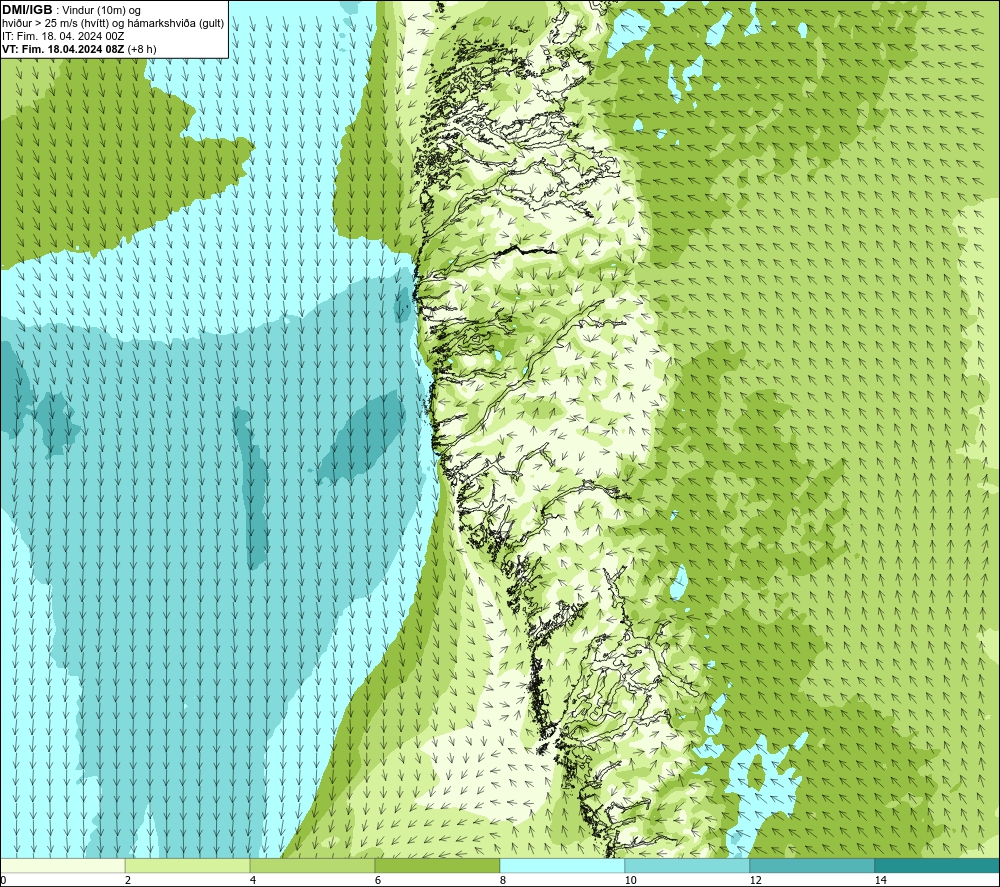
Task: Click the legend label '6'
Action: (x=378, y=880)
